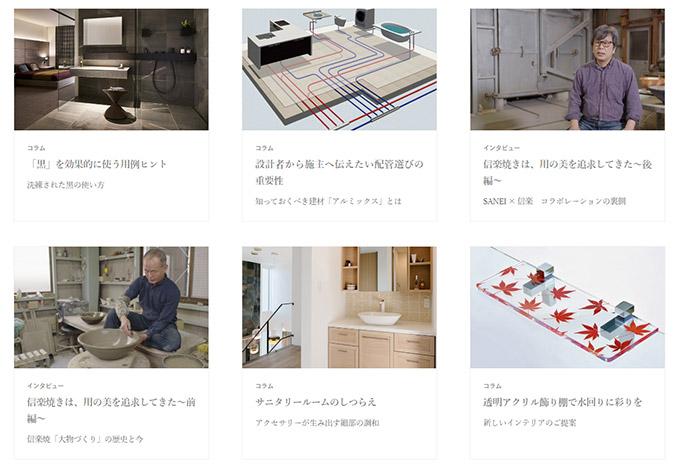Open the maple leaf acrylic shelf photo
This screenshot has height=471, width=680.
(567, 307)
